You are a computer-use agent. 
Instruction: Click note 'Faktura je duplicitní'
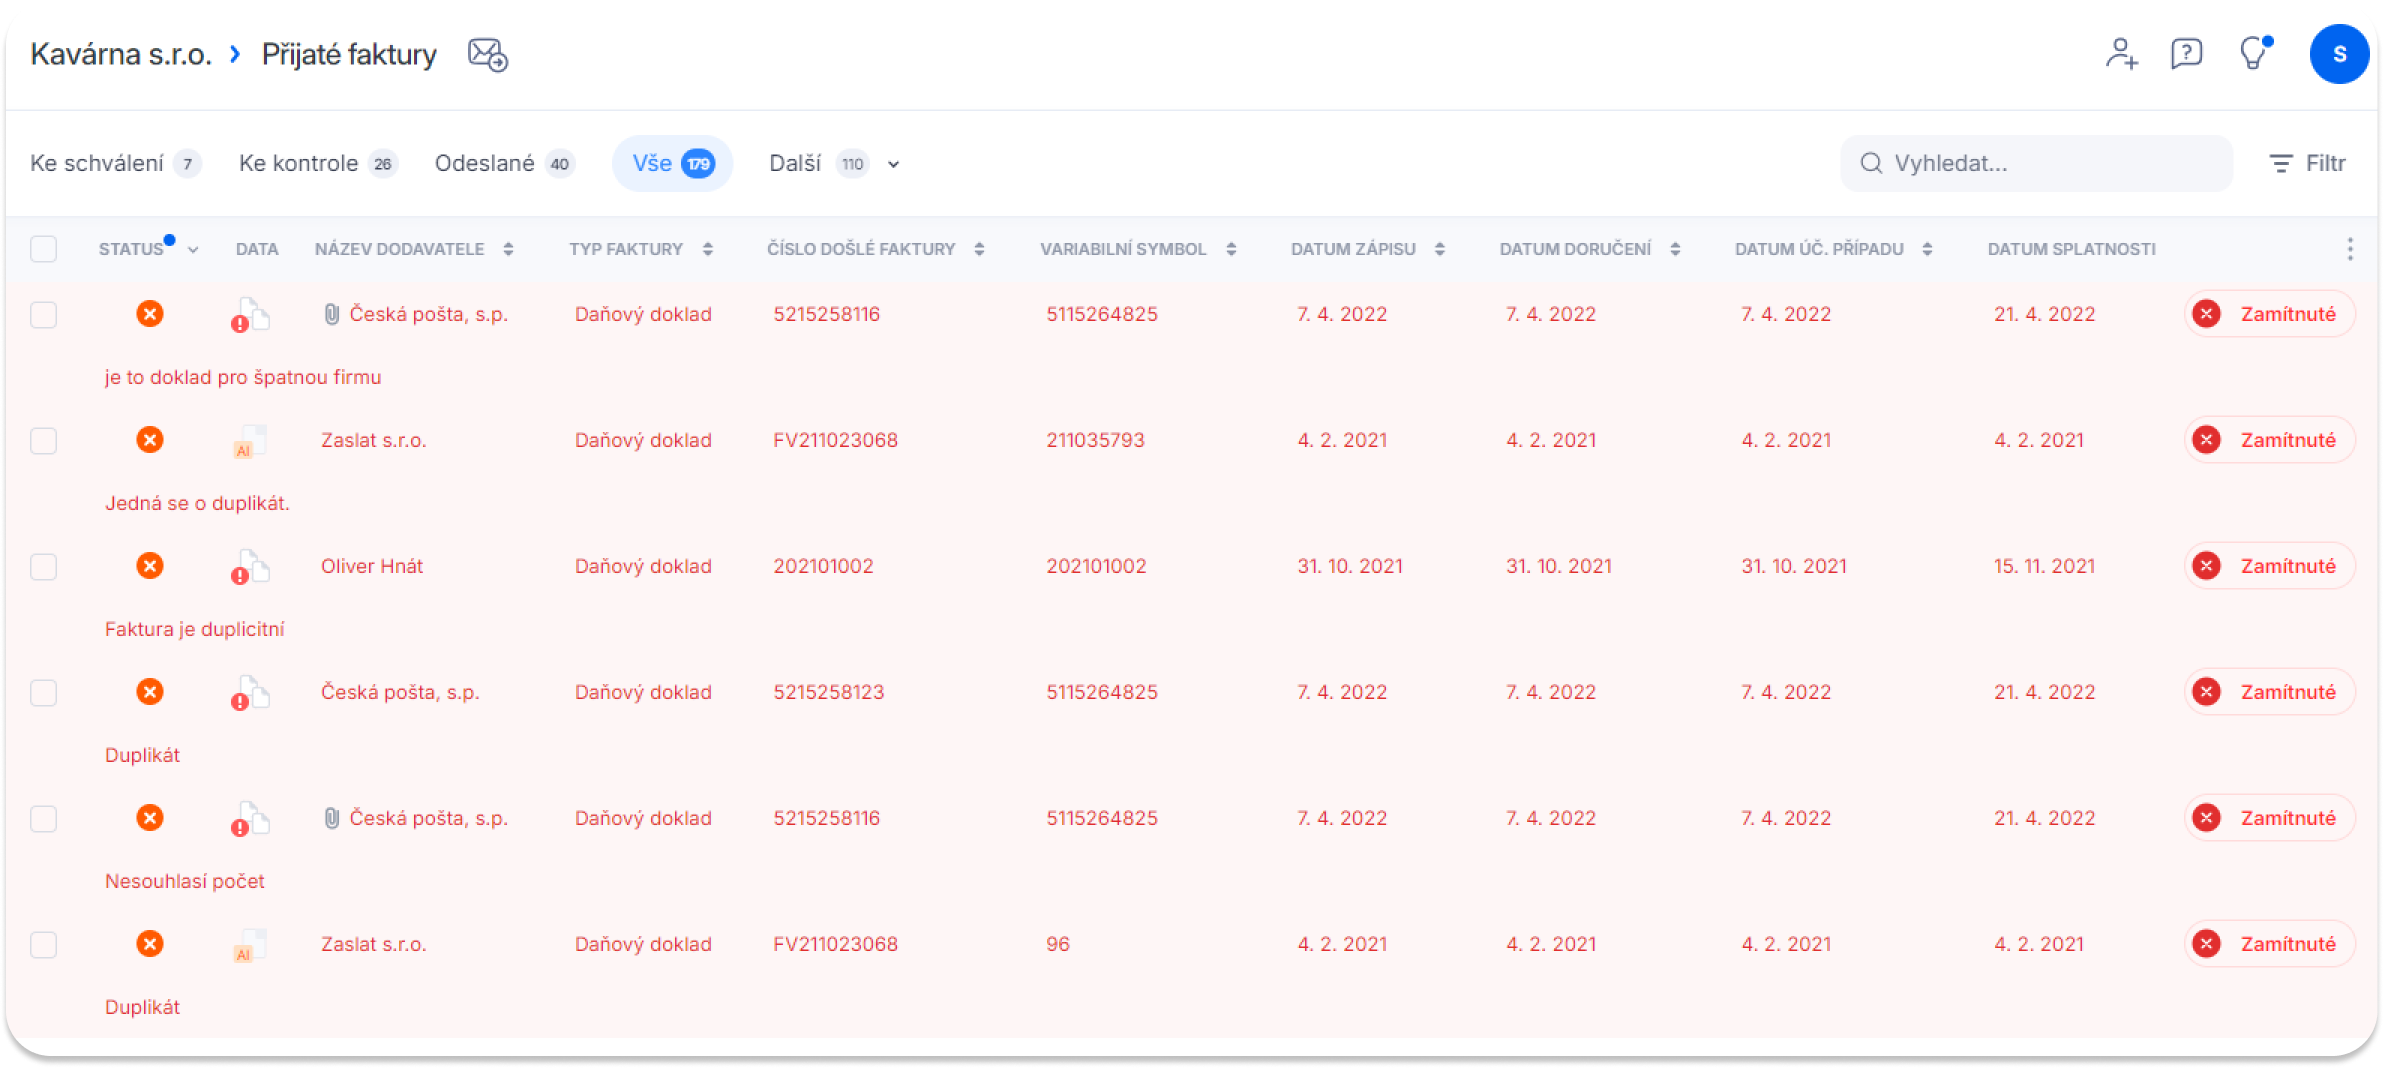point(195,629)
